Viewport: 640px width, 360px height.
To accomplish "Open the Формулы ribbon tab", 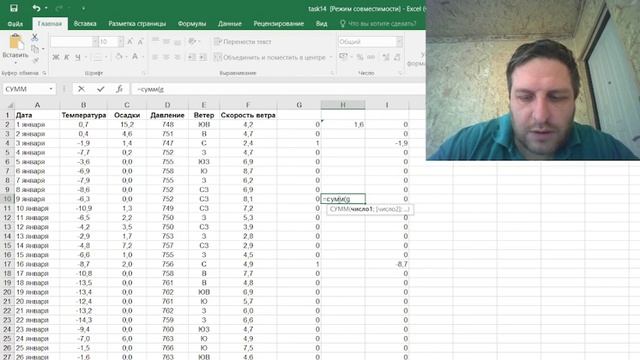I will (192, 24).
